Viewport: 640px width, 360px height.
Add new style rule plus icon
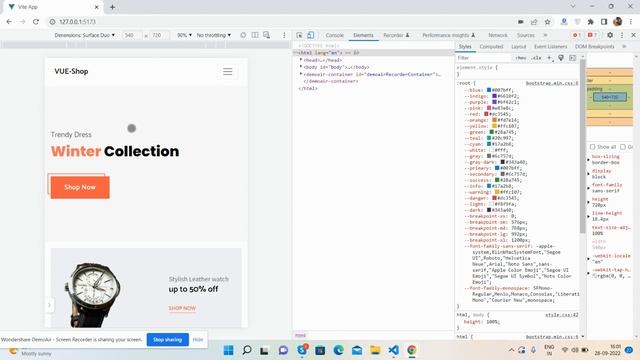[x=549, y=58]
